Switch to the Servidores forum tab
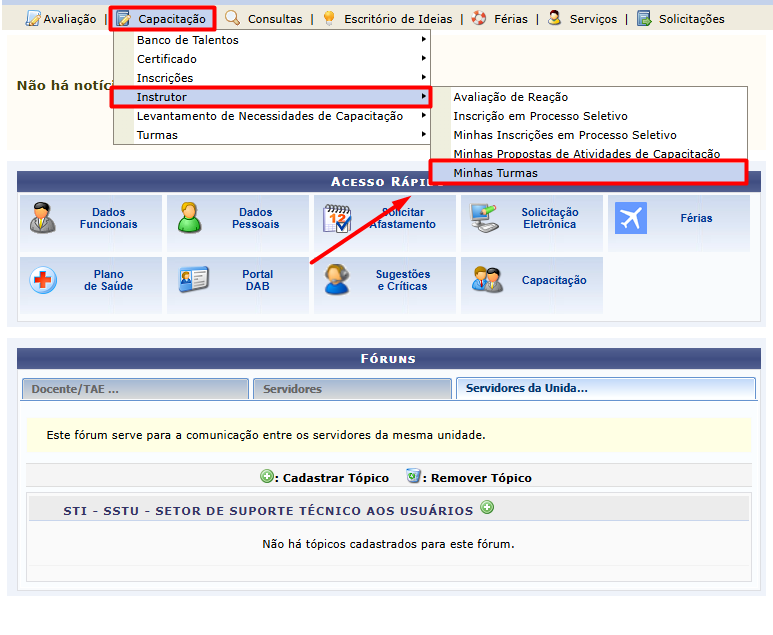This screenshot has height=635, width=773. pyautogui.click(x=352, y=389)
